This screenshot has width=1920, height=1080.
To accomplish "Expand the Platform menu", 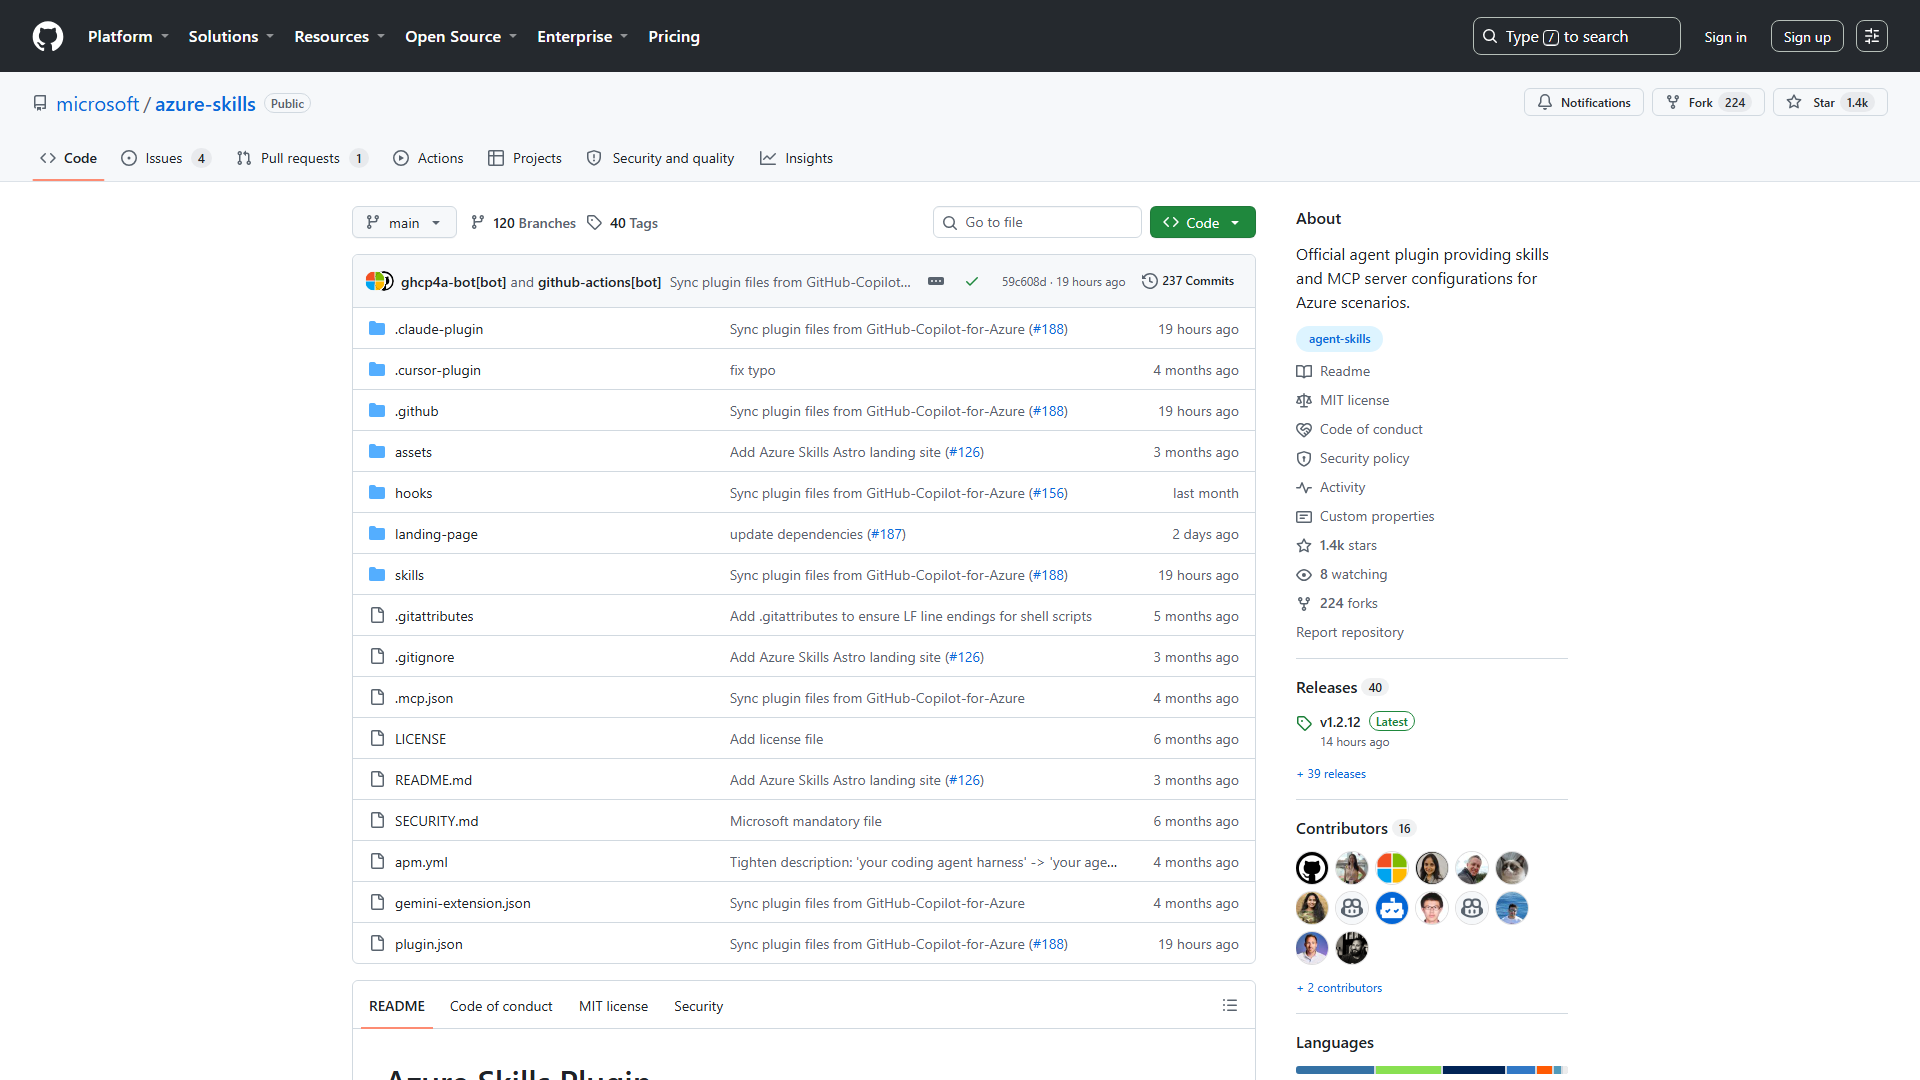I will click(128, 36).
